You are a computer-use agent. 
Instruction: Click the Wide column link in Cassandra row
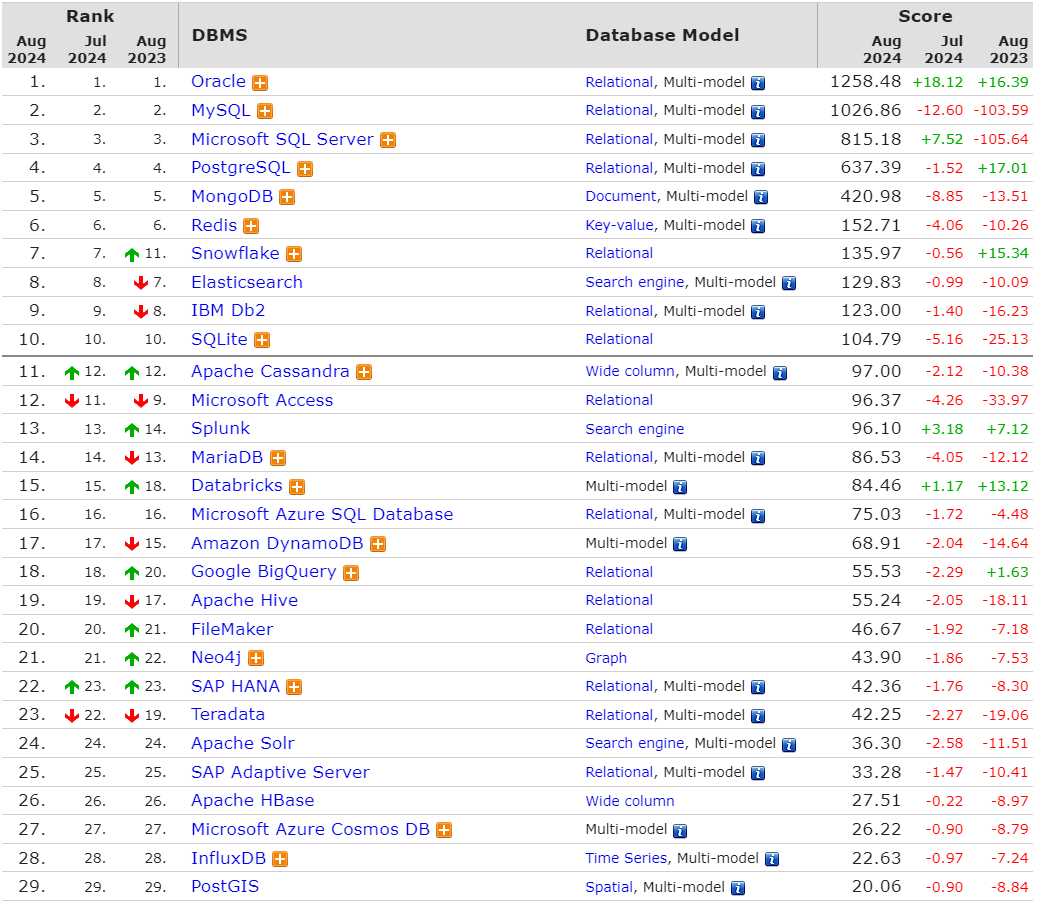630,371
